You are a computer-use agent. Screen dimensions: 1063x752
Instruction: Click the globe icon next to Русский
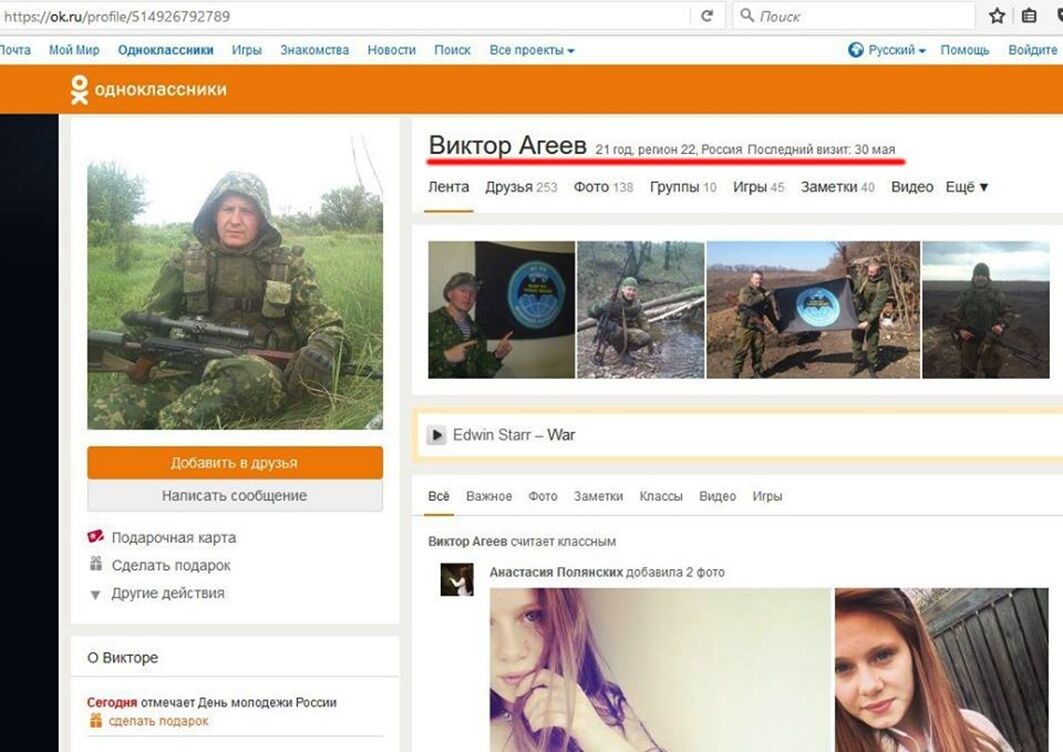[855, 50]
